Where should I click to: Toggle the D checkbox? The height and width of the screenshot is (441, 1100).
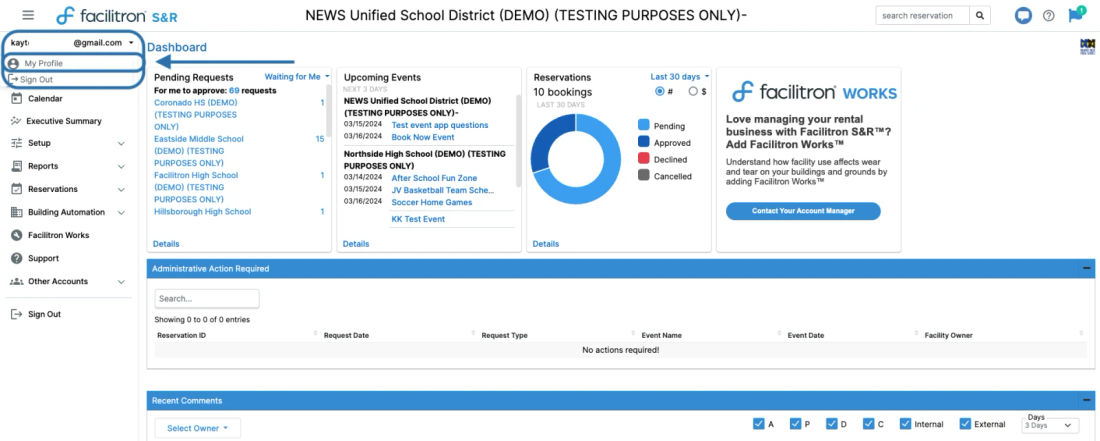[831, 423]
